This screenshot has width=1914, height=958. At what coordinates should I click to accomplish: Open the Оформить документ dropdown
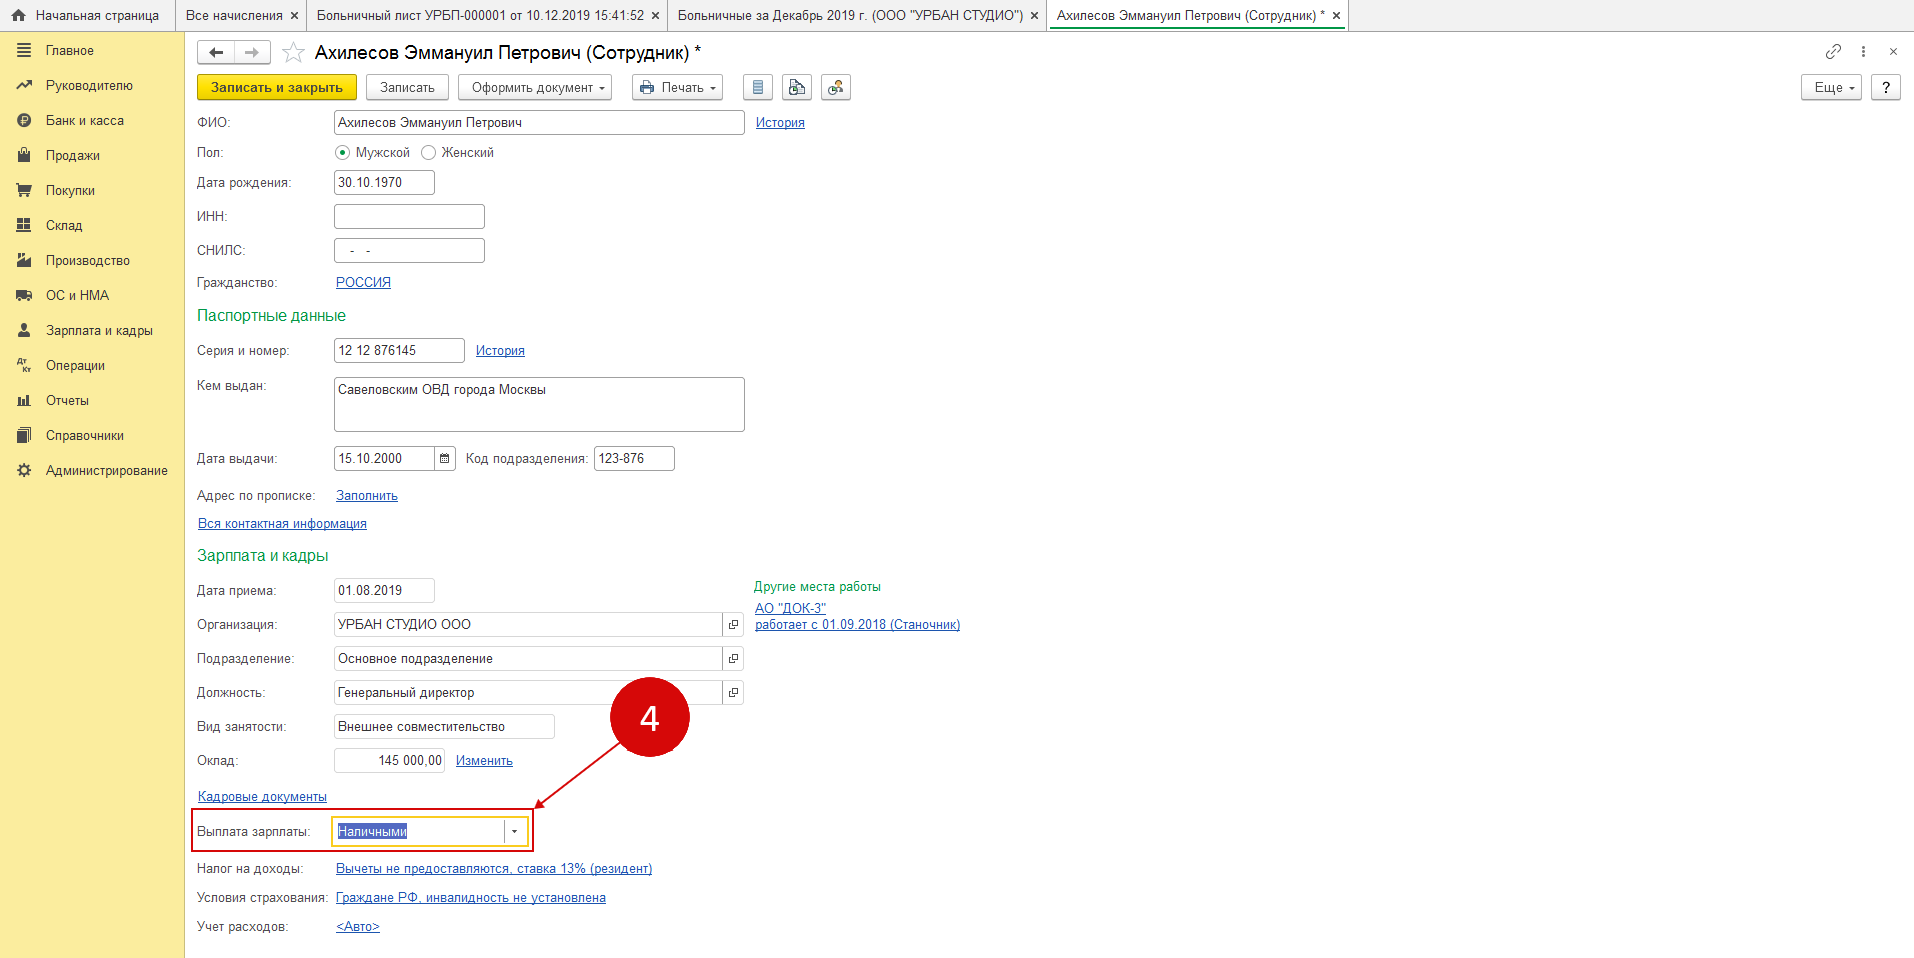(x=535, y=88)
